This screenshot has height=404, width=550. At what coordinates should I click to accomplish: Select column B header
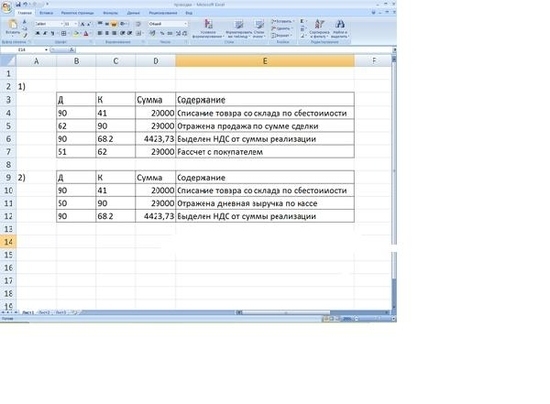tap(76, 61)
